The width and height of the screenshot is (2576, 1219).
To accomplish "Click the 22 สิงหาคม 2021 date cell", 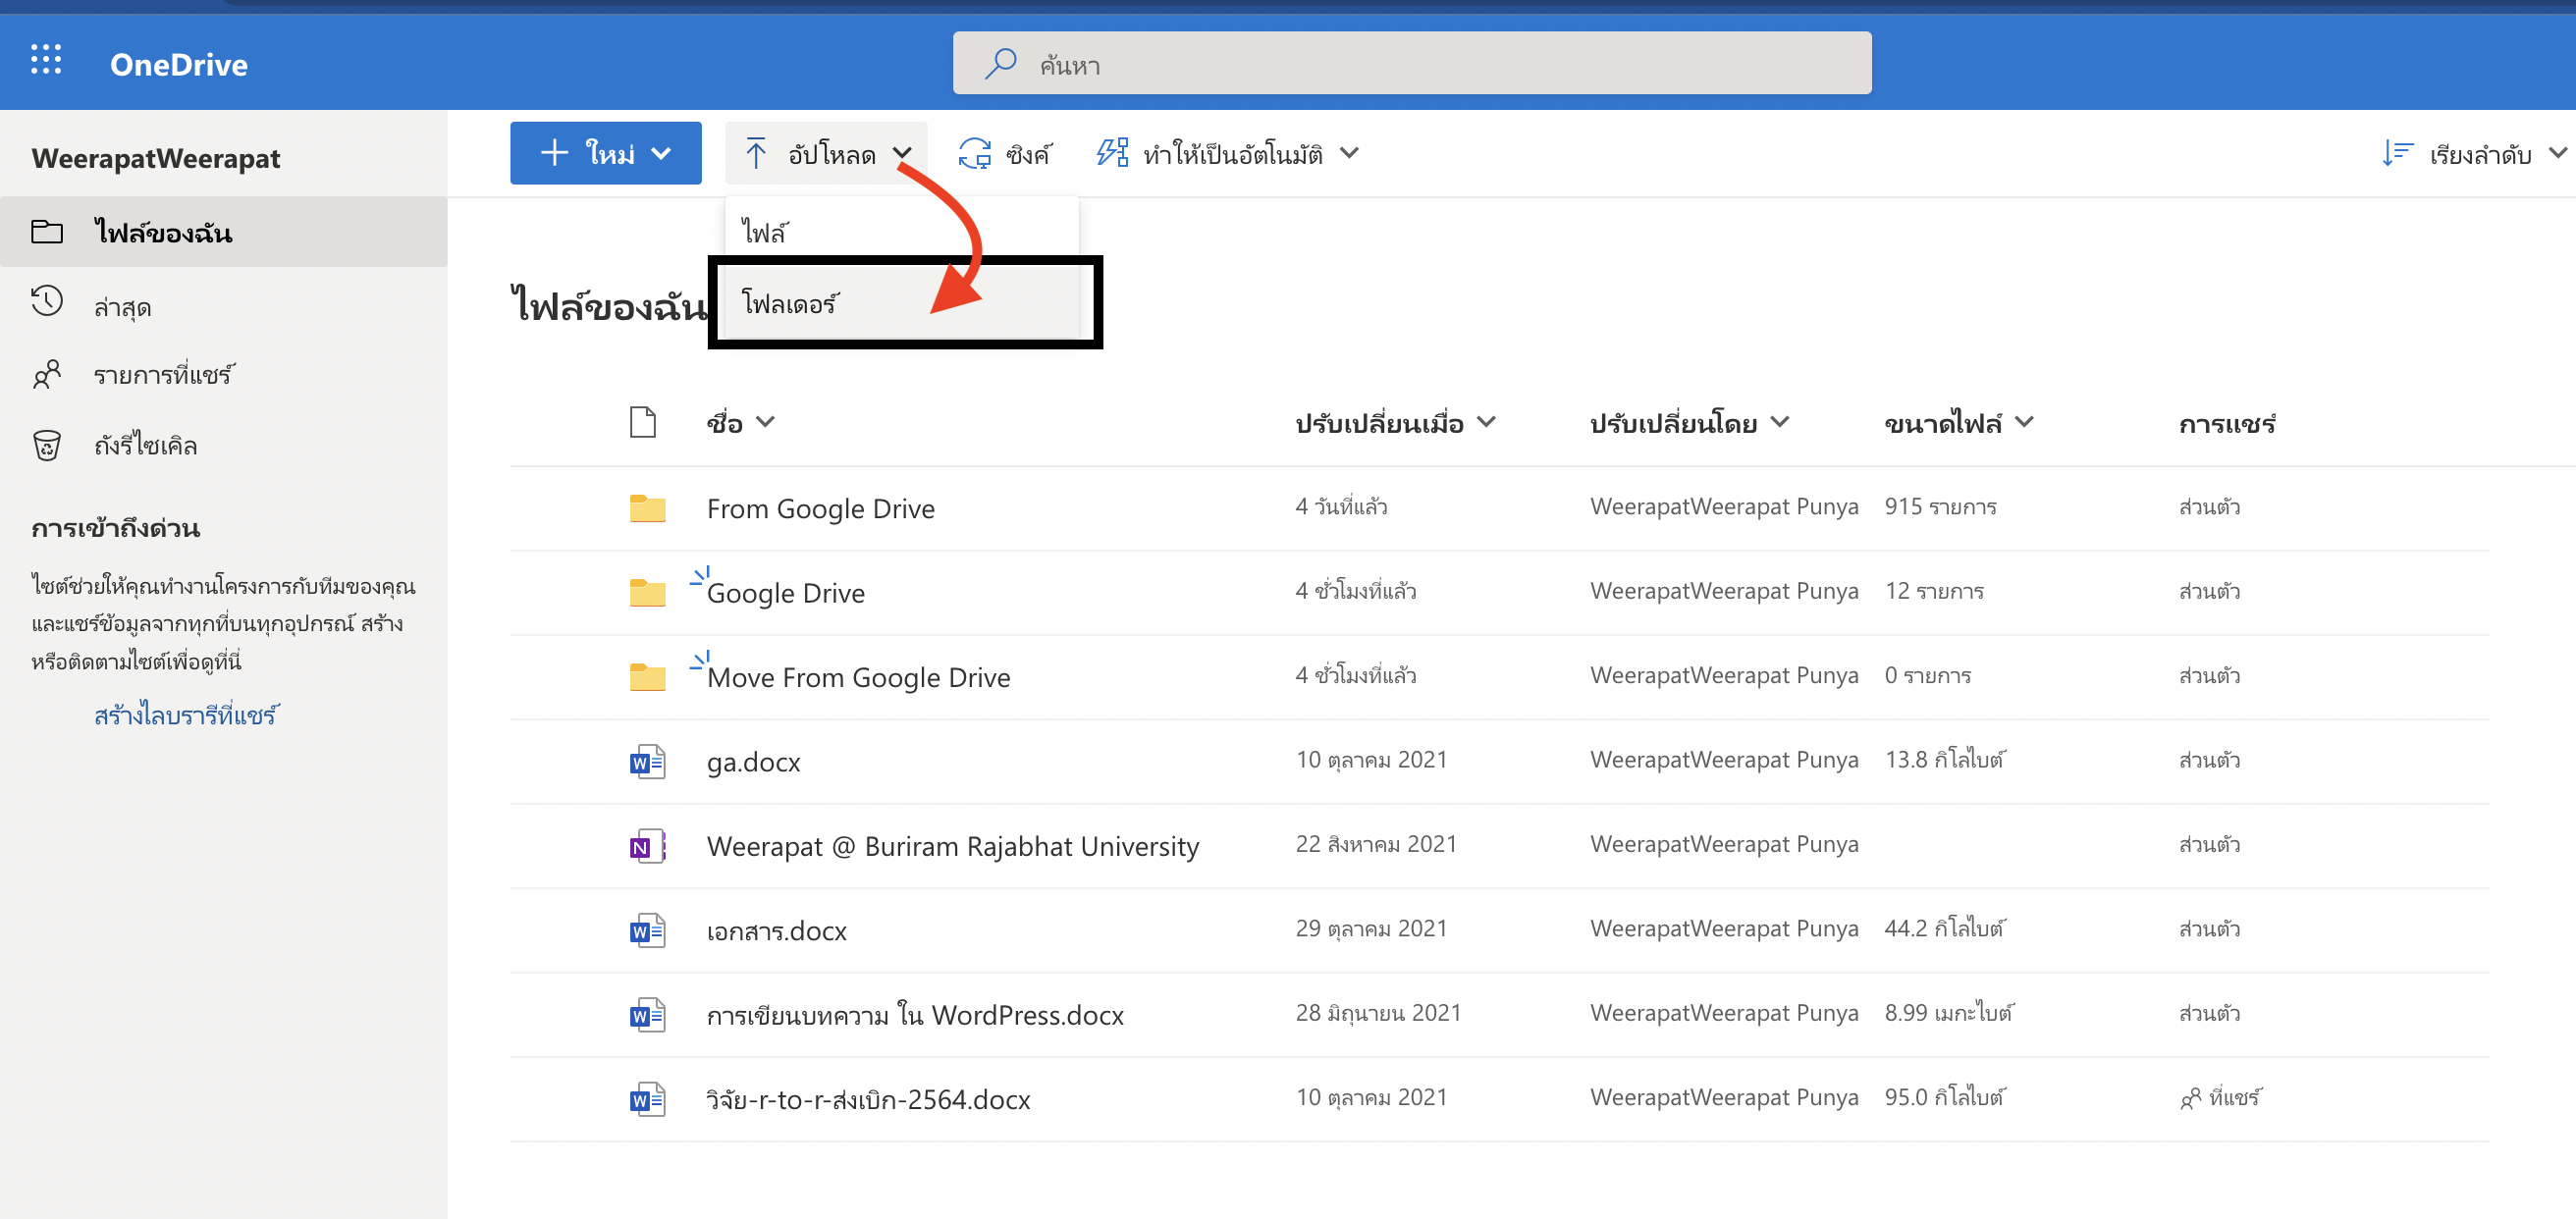I will point(1376,844).
